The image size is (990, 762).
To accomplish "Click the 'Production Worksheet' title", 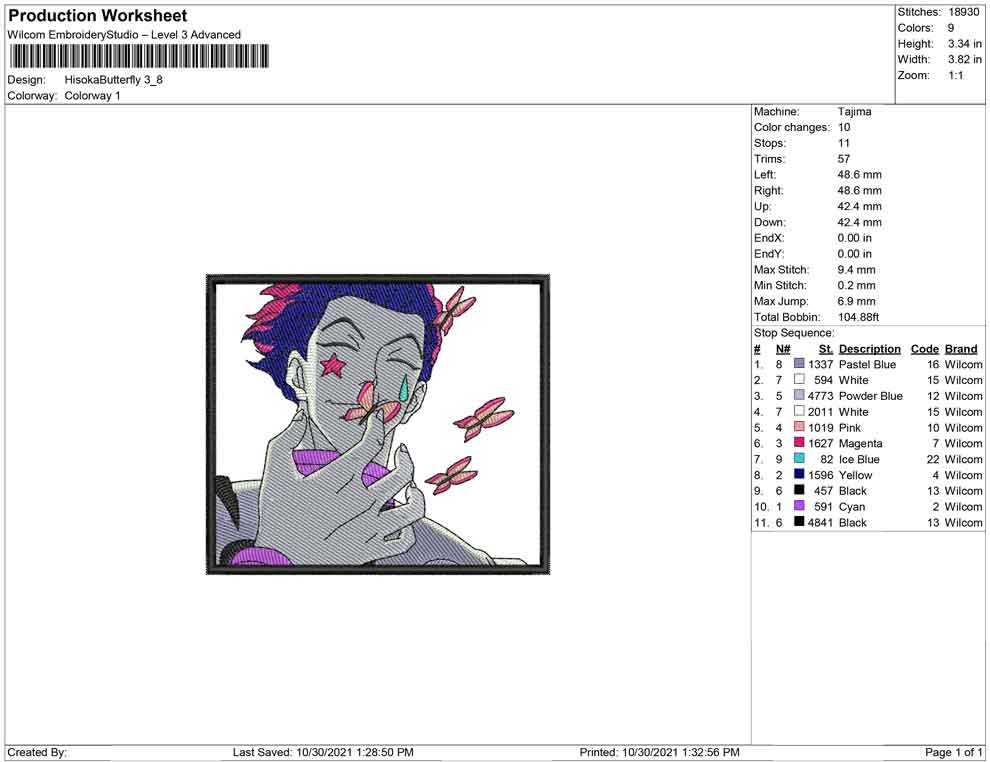I will pos(98,16).
